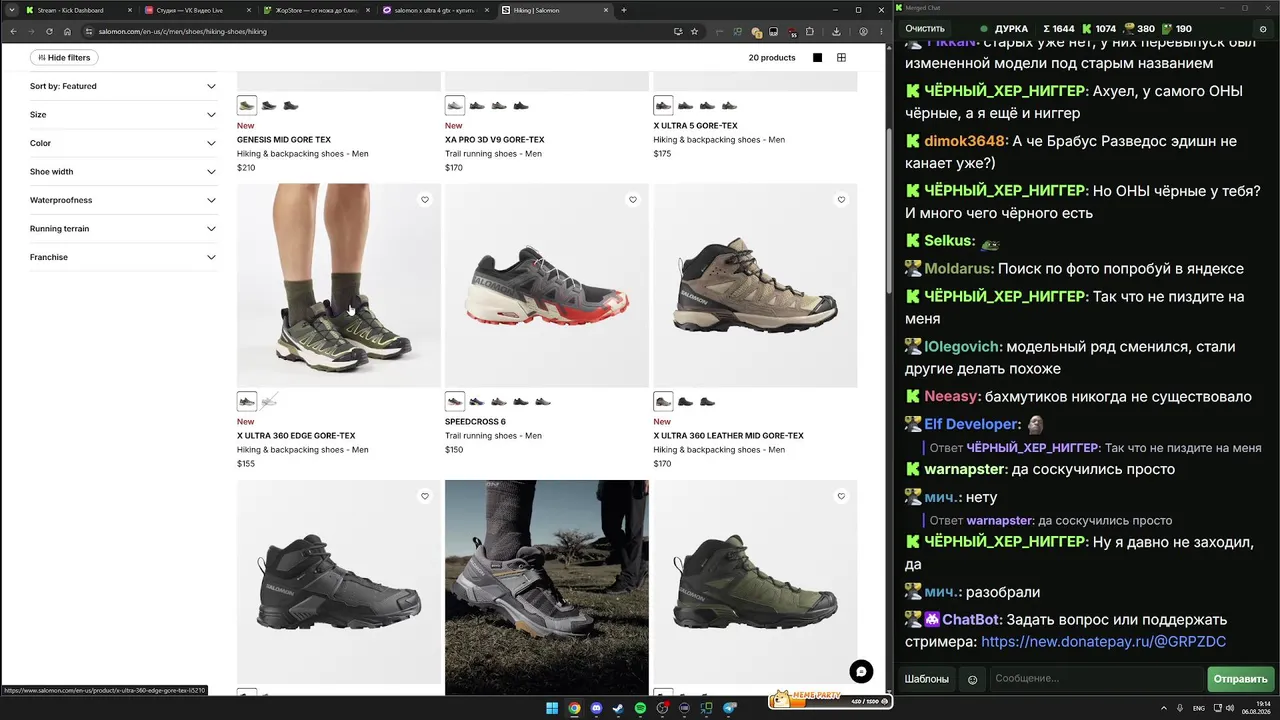Favorite the olive green mid boot
The image size is (1280, 720).
click(x=841, y=496)
